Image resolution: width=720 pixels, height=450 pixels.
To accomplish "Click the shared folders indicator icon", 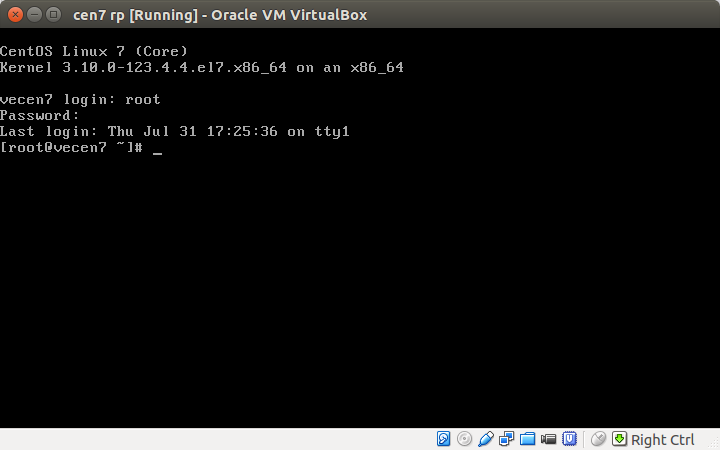I will (528, 439).
